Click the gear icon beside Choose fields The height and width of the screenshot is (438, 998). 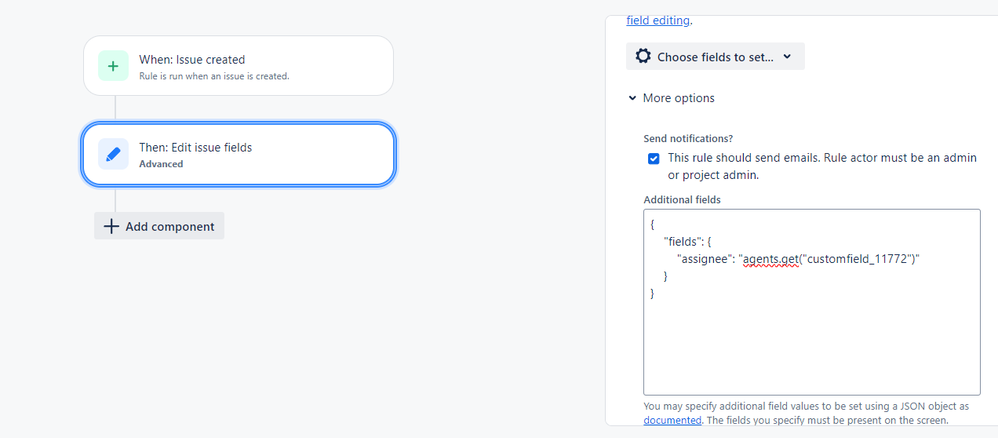(x=643, y=57)
